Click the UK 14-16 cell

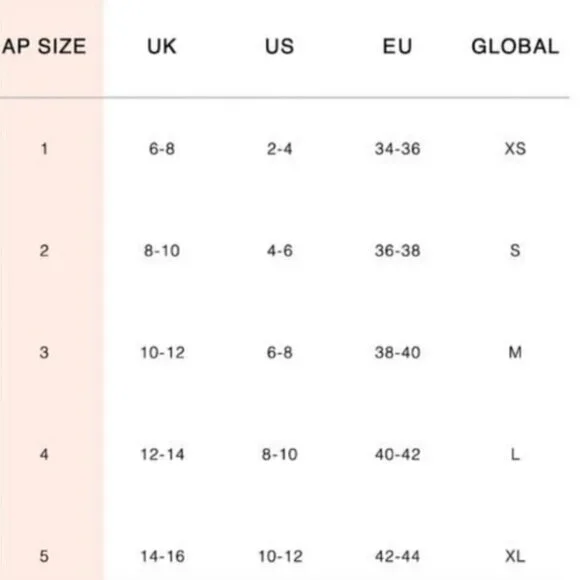click(x=162, y=556)
